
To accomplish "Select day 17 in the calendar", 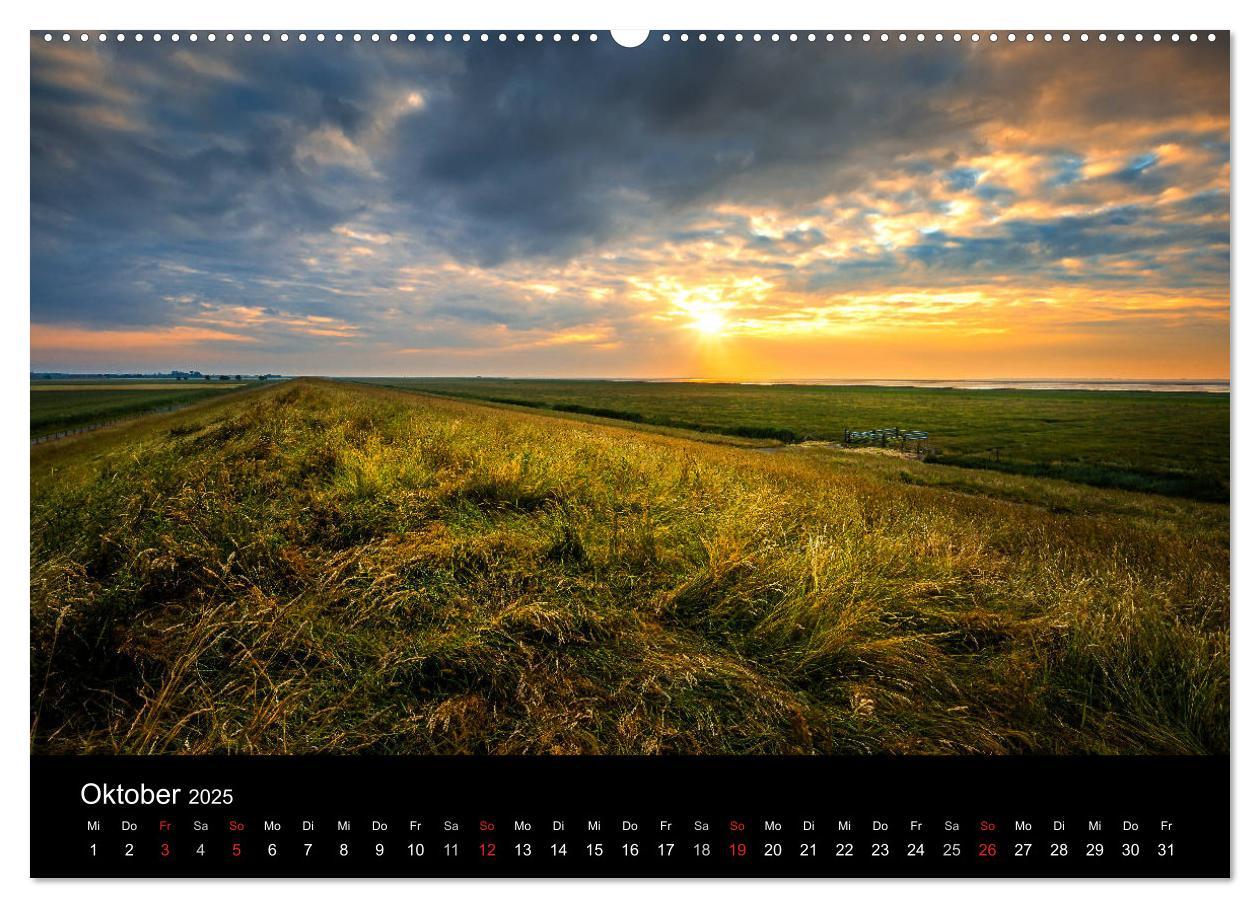I will [665, 850].
